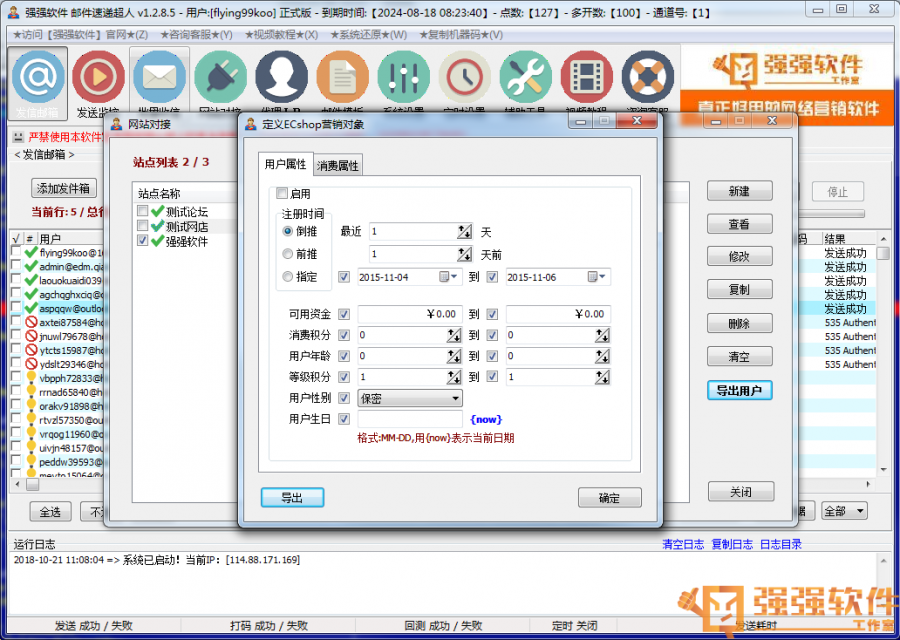Click stepper on 用户年龄 minimum field

coord(454,356)
